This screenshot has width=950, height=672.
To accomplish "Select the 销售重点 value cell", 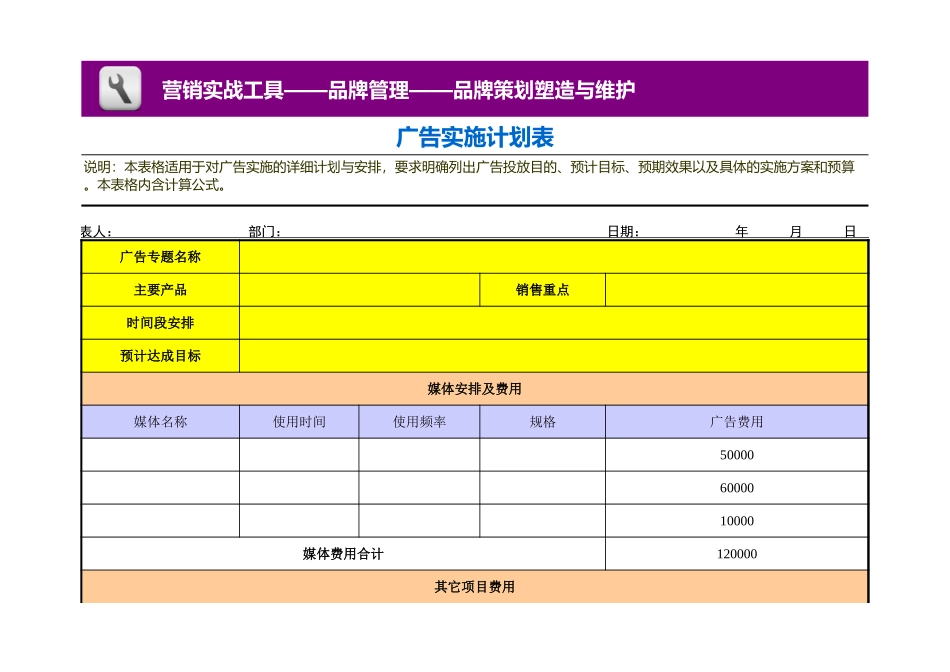I will click(740, 289).
